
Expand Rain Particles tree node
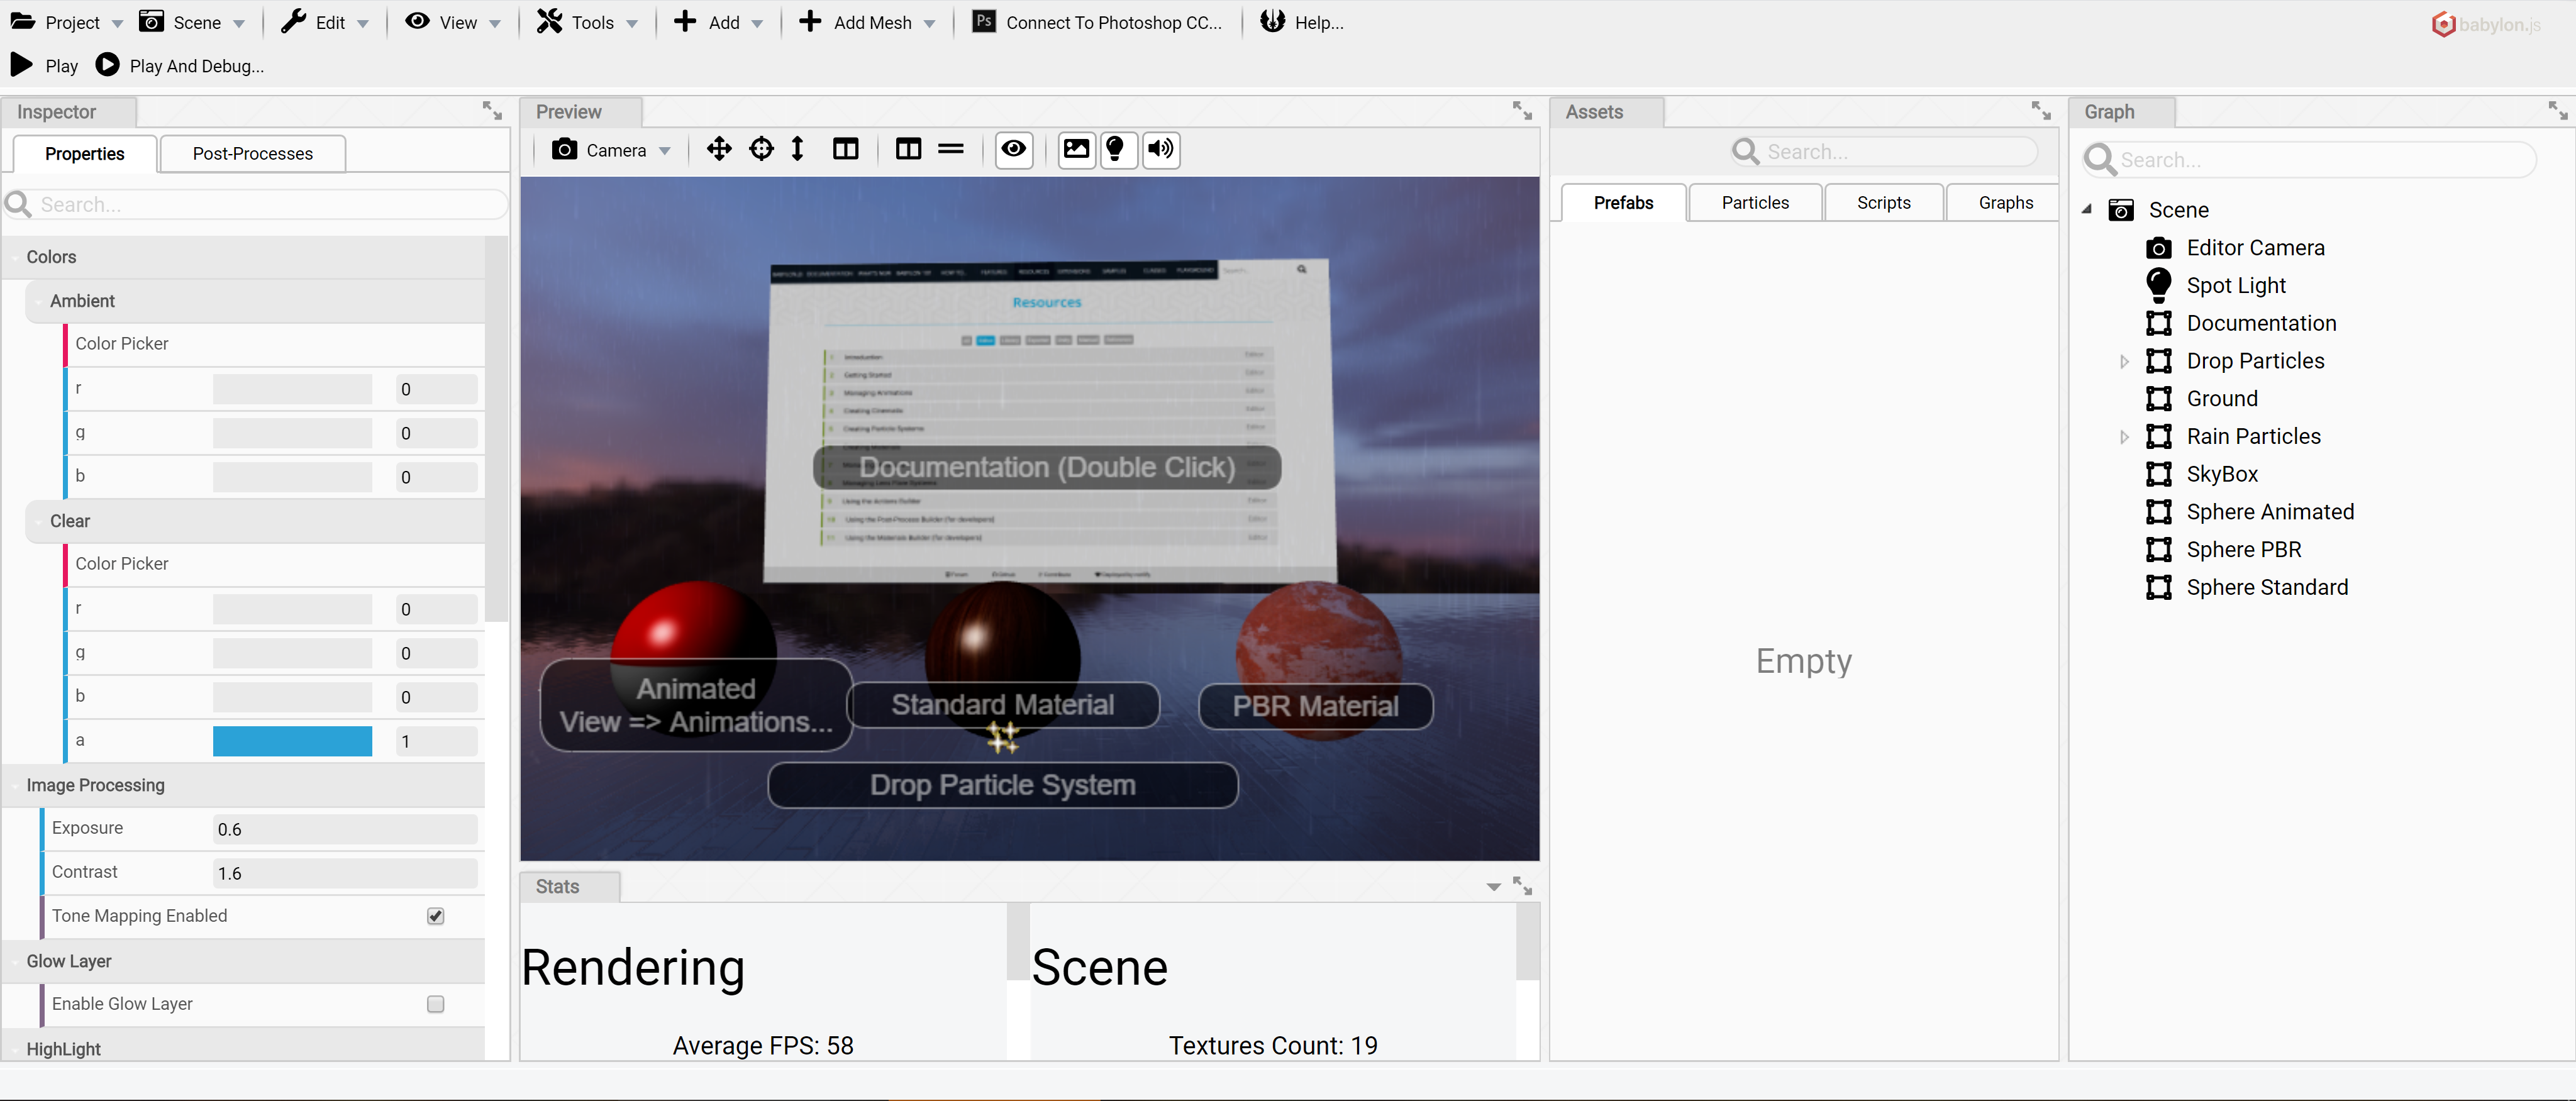click(2125, 437)
